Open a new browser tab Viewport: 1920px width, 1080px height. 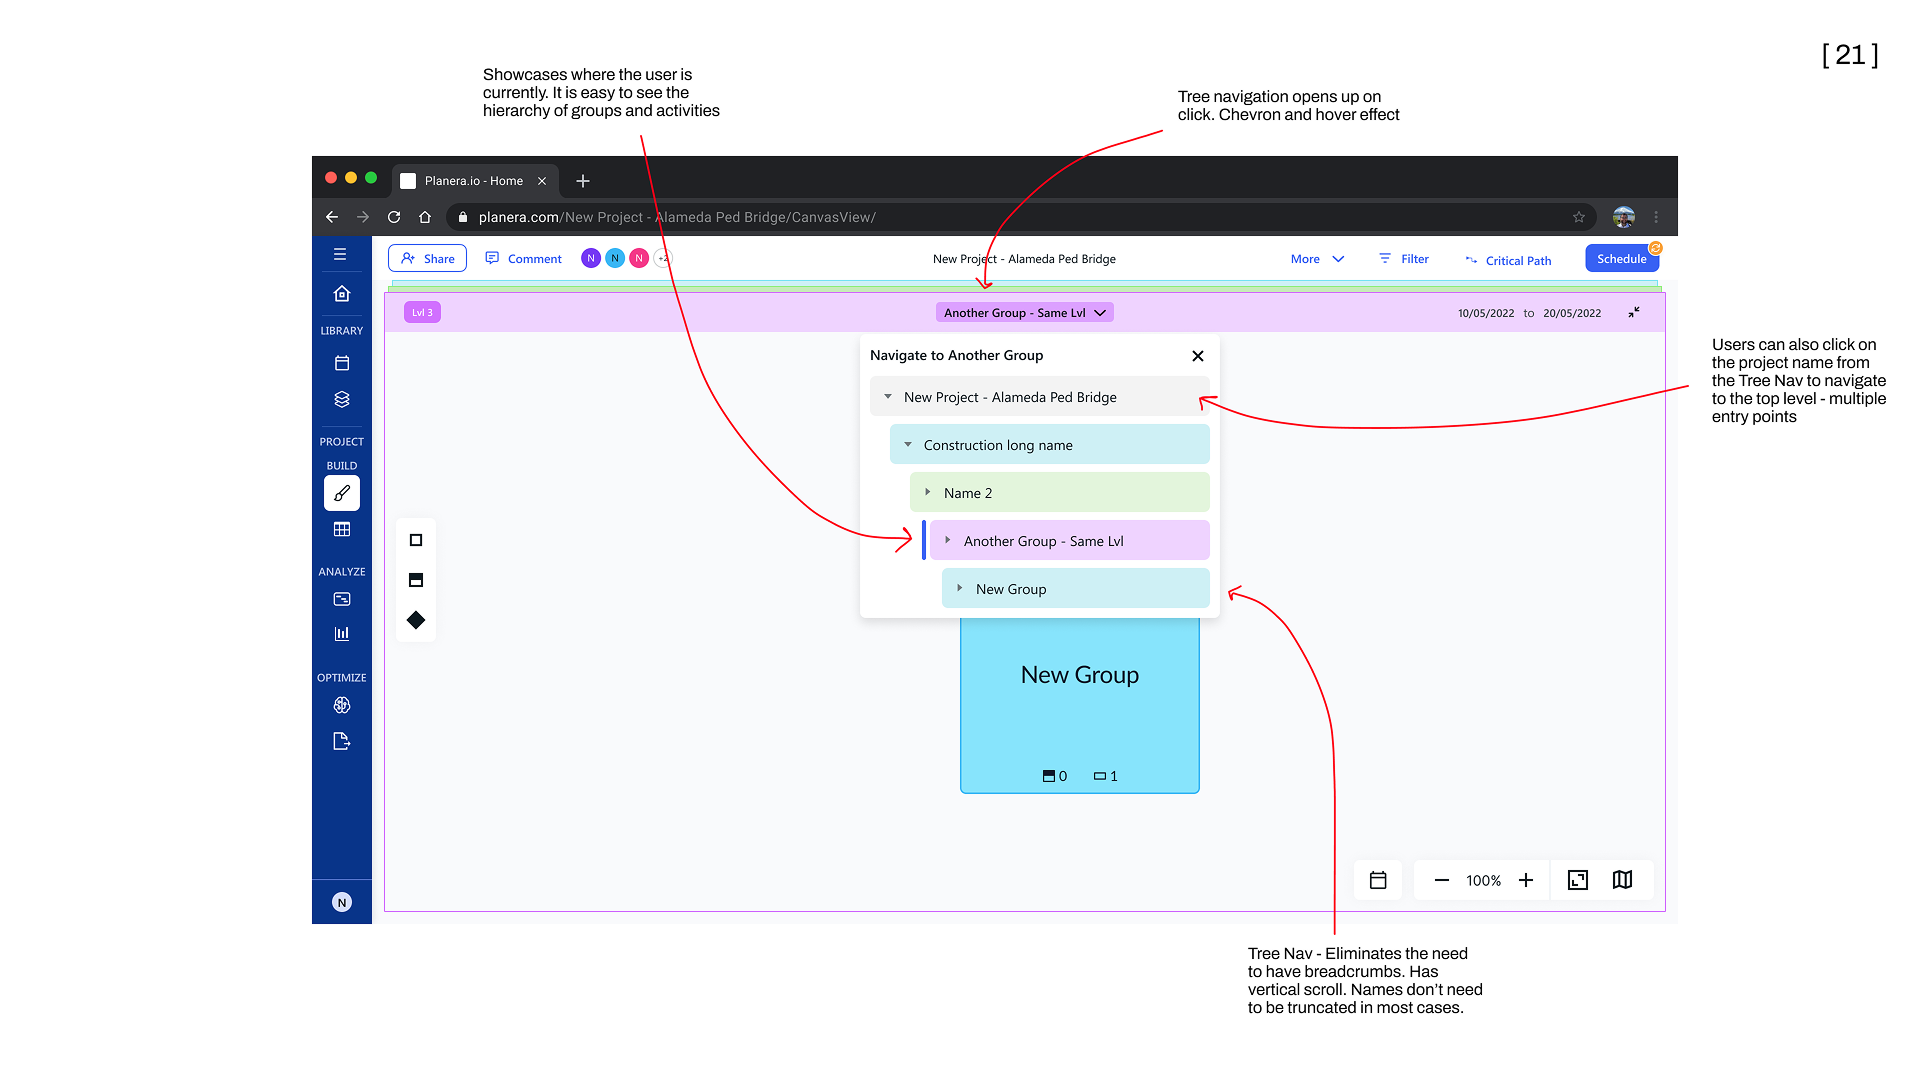pos(583,181)
